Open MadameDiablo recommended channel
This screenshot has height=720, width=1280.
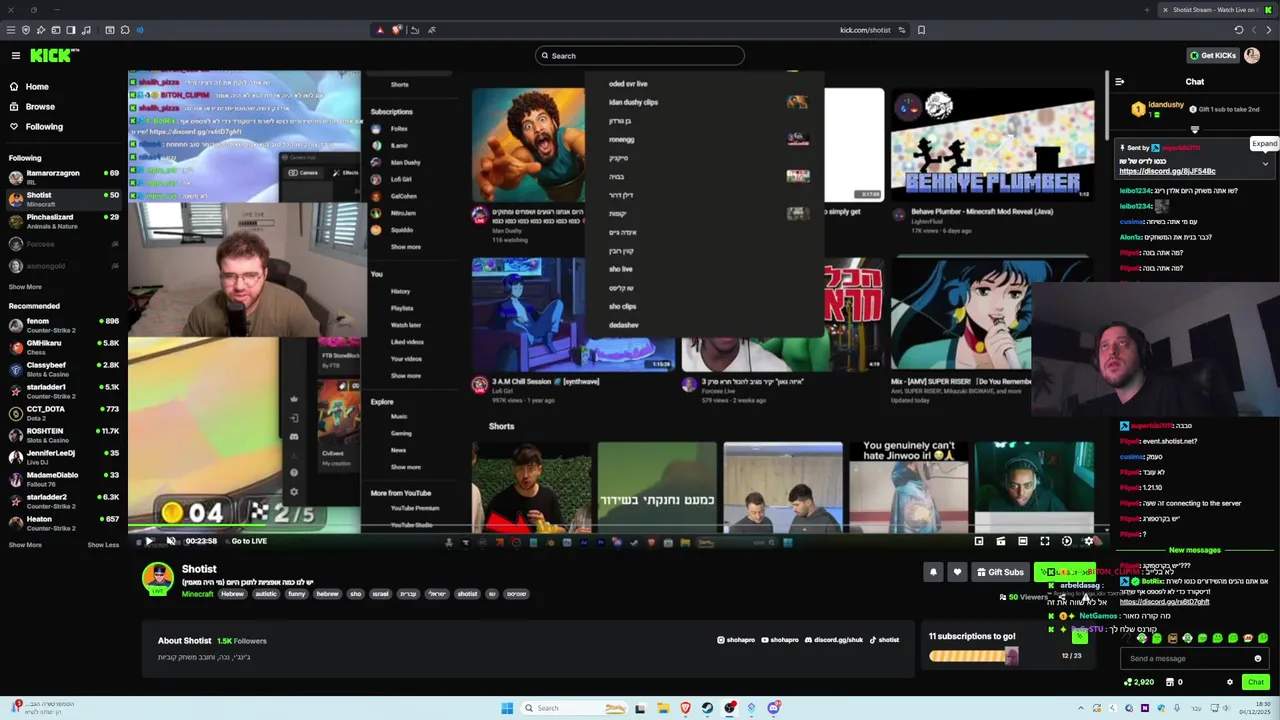click(x=63, y=479)
